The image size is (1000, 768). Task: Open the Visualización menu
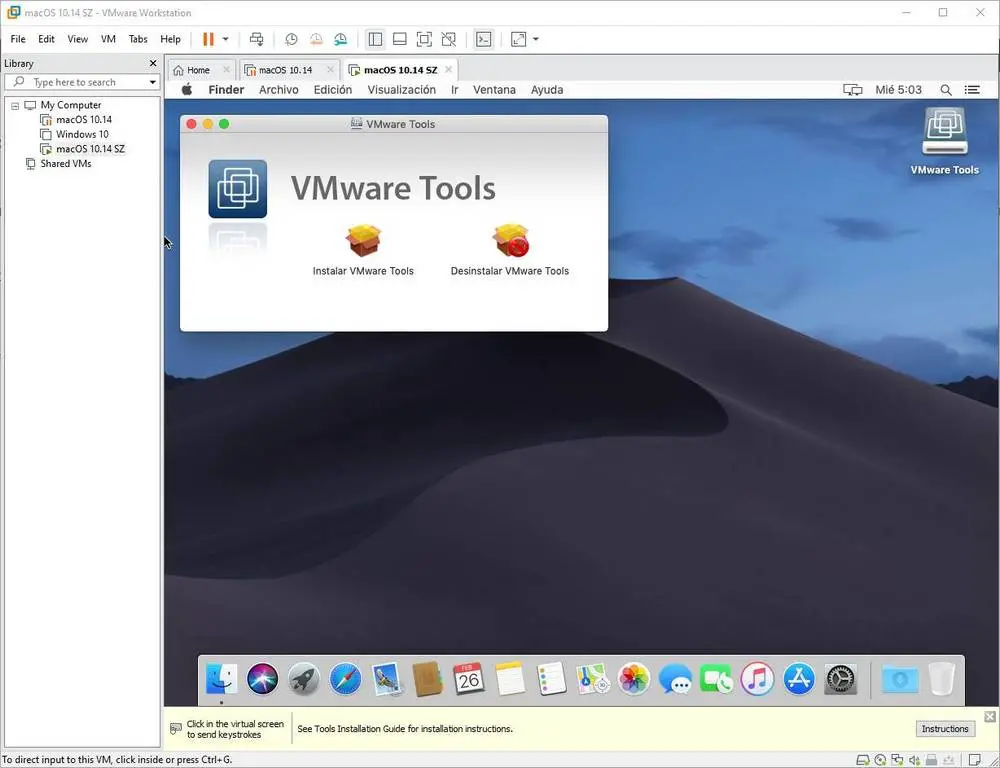(402, 90)
